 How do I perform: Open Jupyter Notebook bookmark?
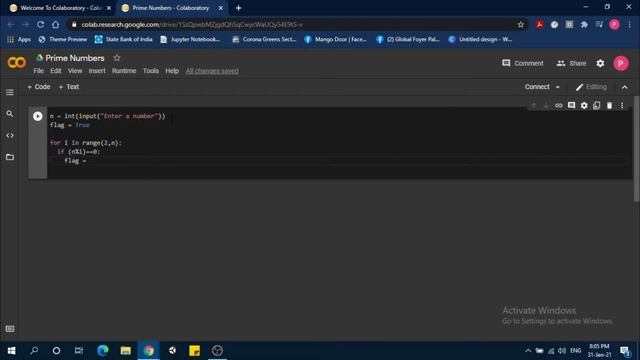tap(190, 40)
